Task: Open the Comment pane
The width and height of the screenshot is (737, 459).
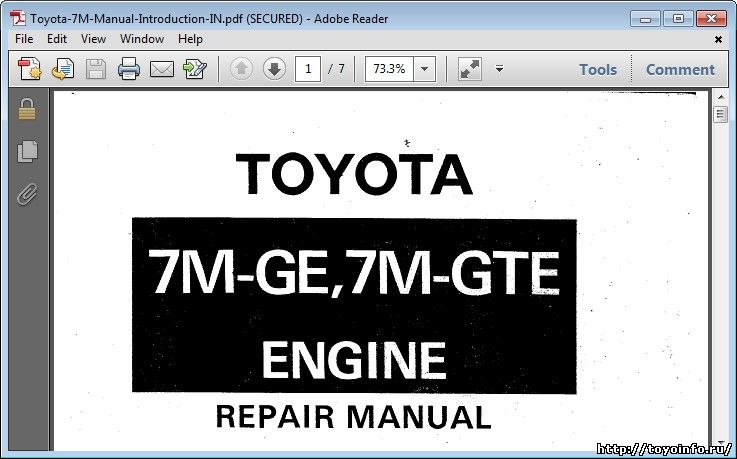Action: tap(680, 70)
